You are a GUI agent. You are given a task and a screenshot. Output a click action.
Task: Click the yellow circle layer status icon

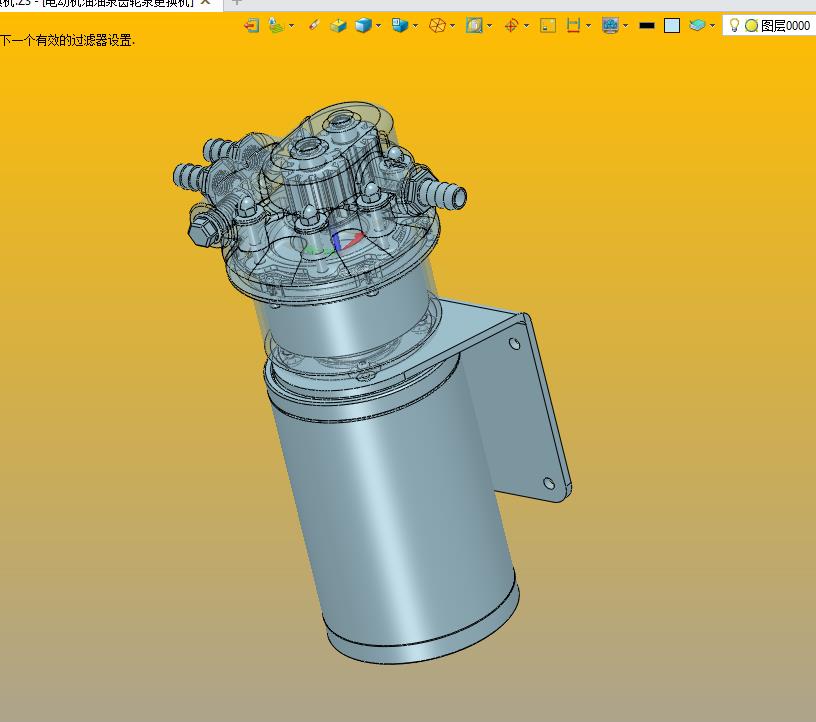click(751, 26)
